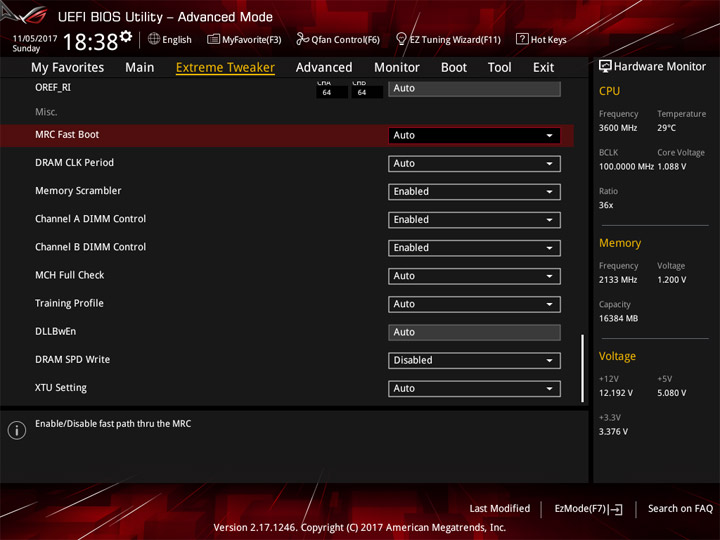Open Memory Scrambler Enabled dropdown

474,192
